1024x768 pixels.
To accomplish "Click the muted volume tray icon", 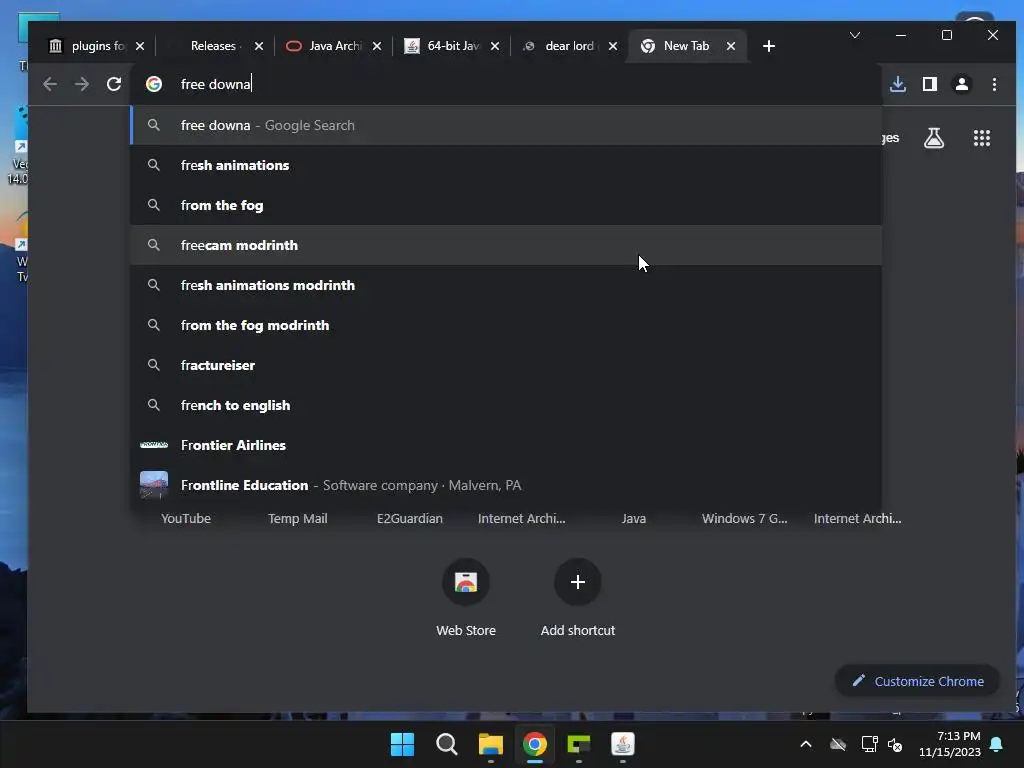I will click(x=895, y=744).
